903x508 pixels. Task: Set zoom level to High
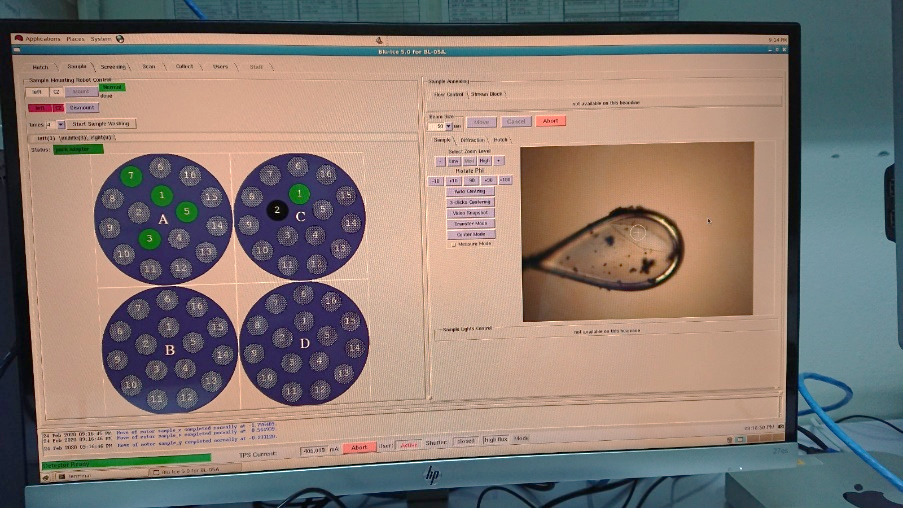484,160
